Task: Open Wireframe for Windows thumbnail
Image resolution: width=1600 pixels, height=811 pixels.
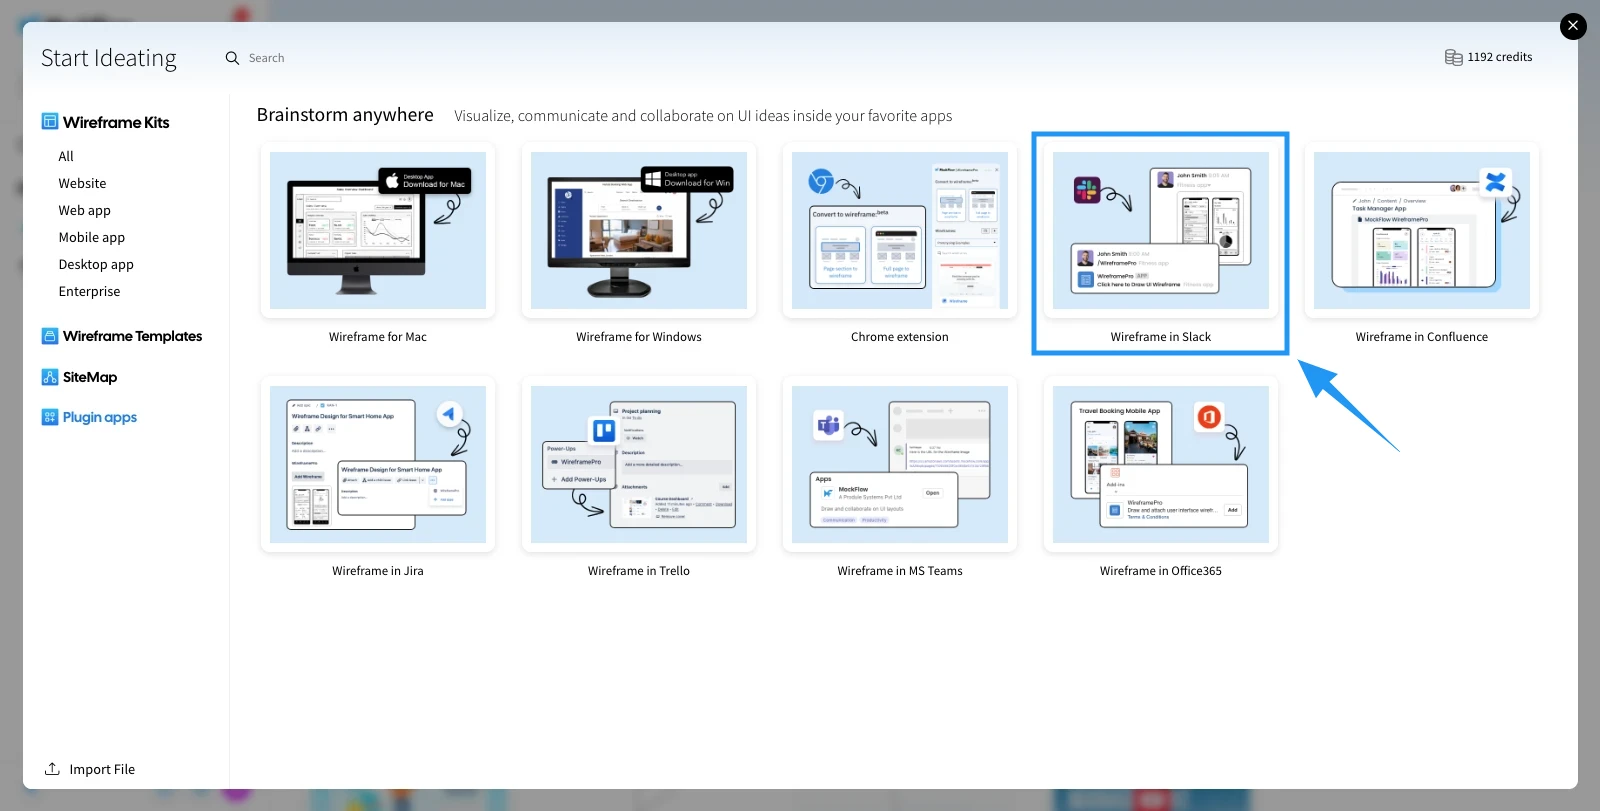Action: pyautogui.click(x=639, y=230)
